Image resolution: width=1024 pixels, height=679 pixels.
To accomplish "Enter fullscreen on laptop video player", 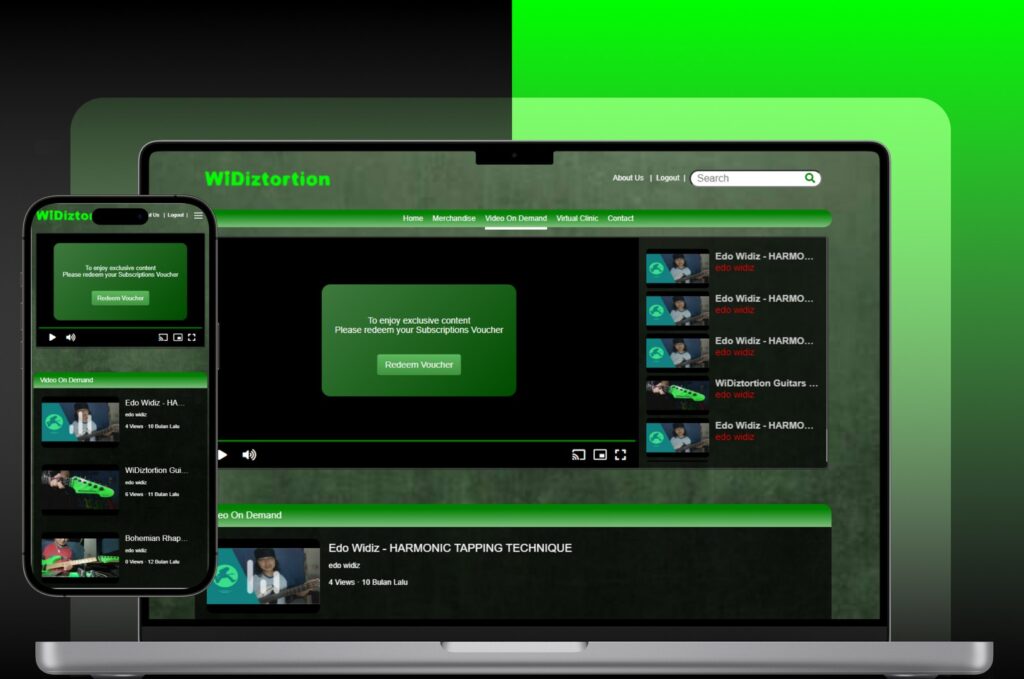I will click(x=620, y=454).
